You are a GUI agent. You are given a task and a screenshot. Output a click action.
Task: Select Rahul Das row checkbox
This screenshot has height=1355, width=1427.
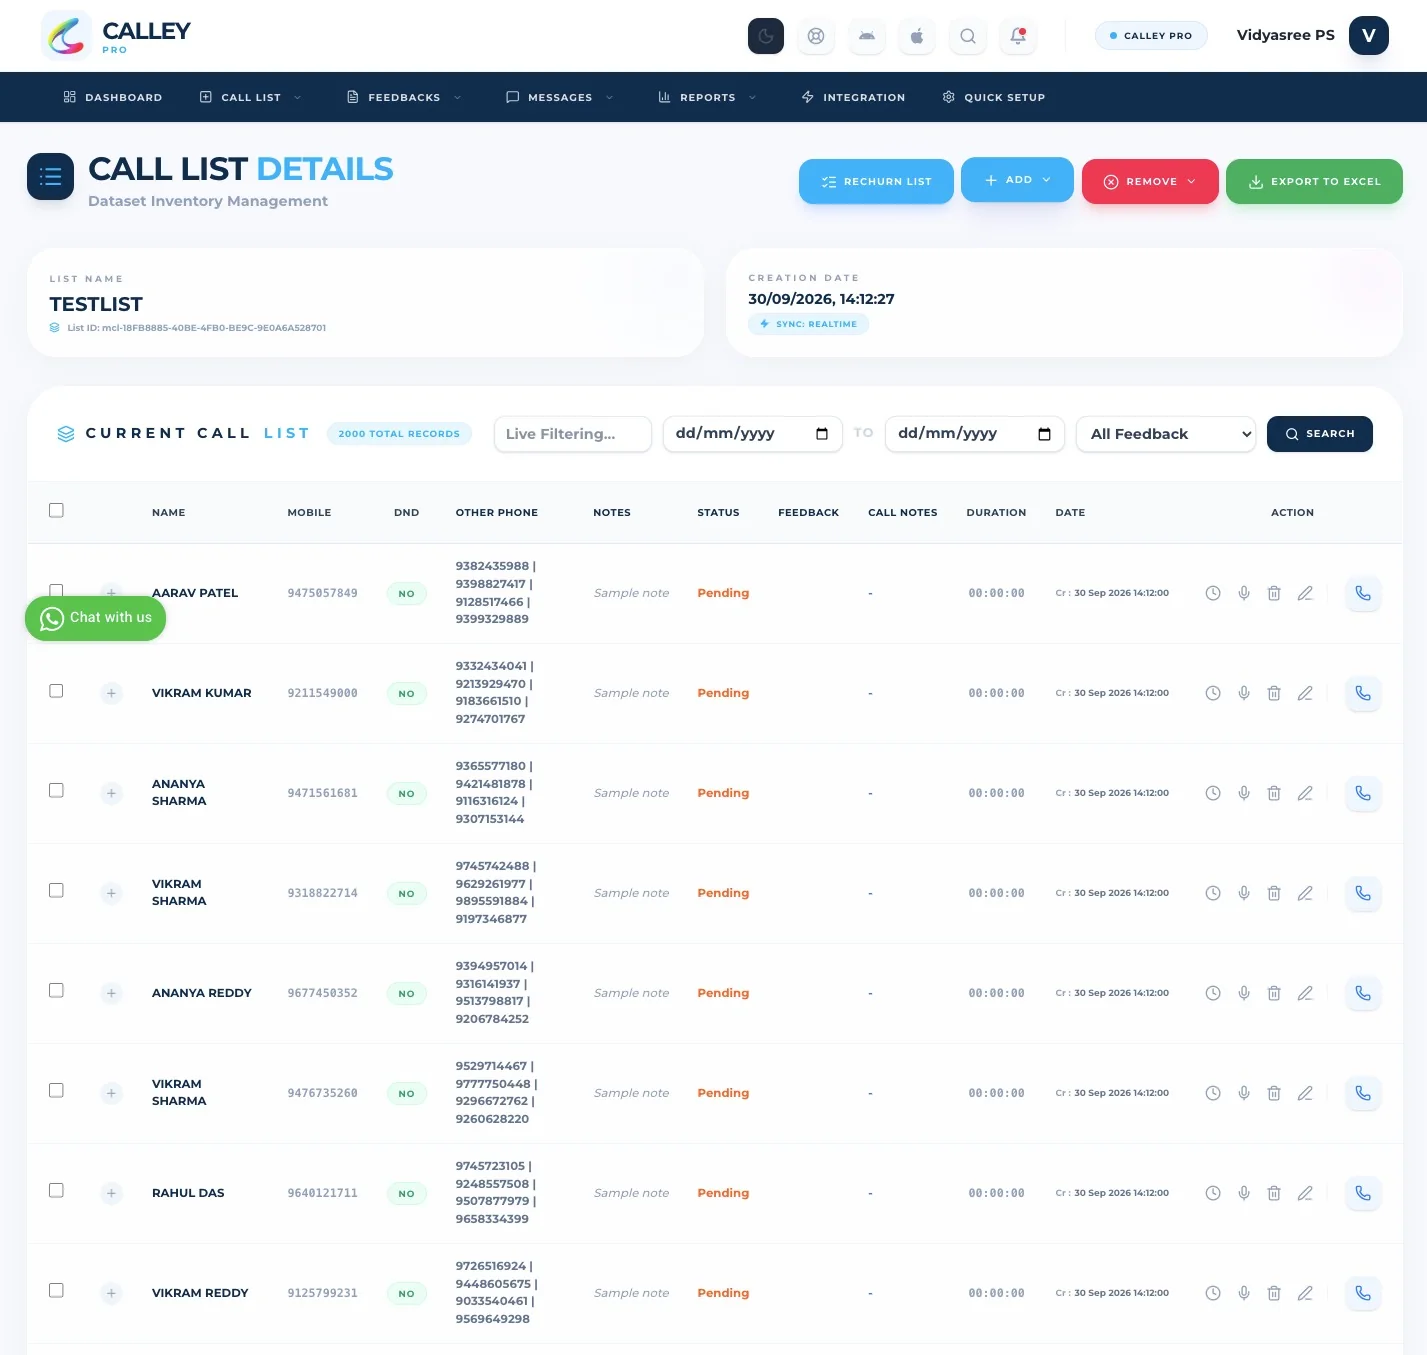[56, 1190]
